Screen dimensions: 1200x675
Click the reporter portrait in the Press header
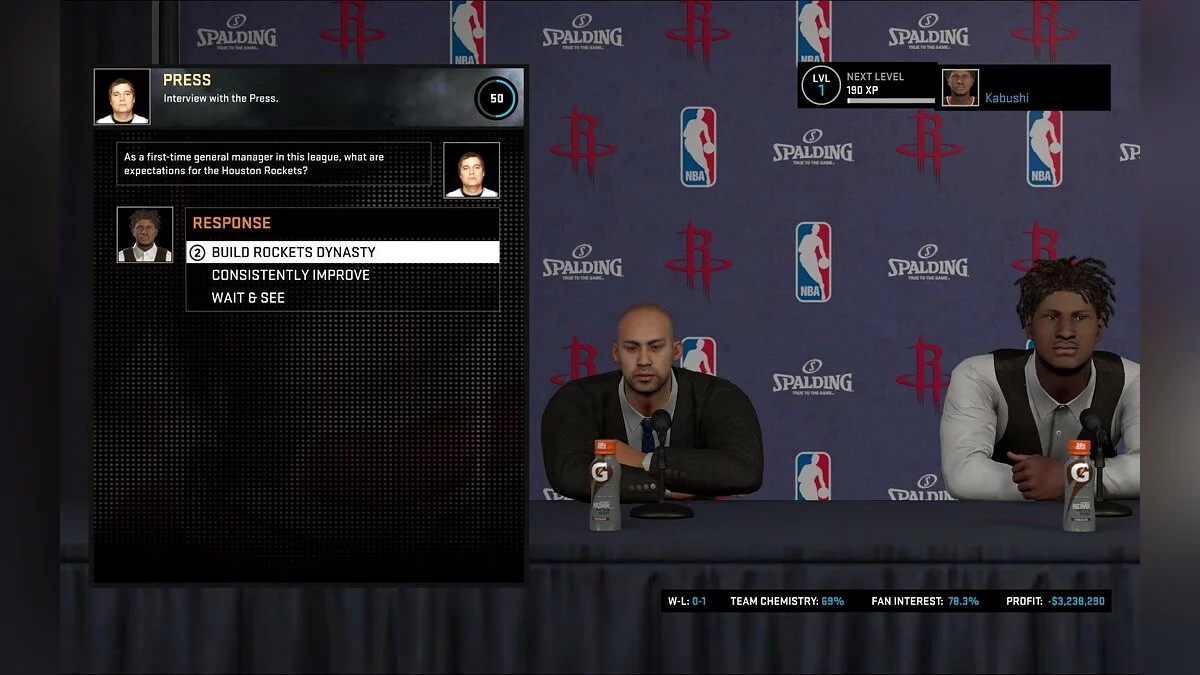pyautogui.click(x=122, y=97)
